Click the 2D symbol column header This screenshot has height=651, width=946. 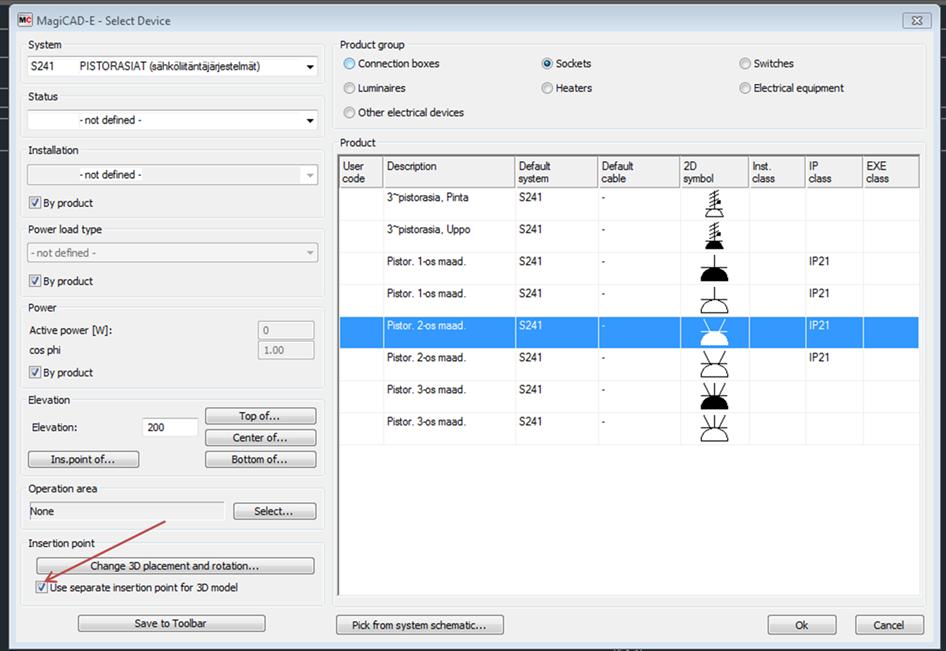[714, 172]
